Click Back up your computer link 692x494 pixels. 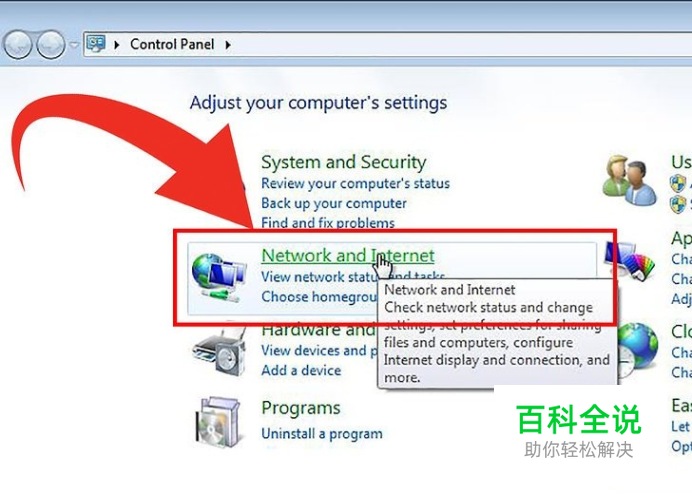coord(334,203)
